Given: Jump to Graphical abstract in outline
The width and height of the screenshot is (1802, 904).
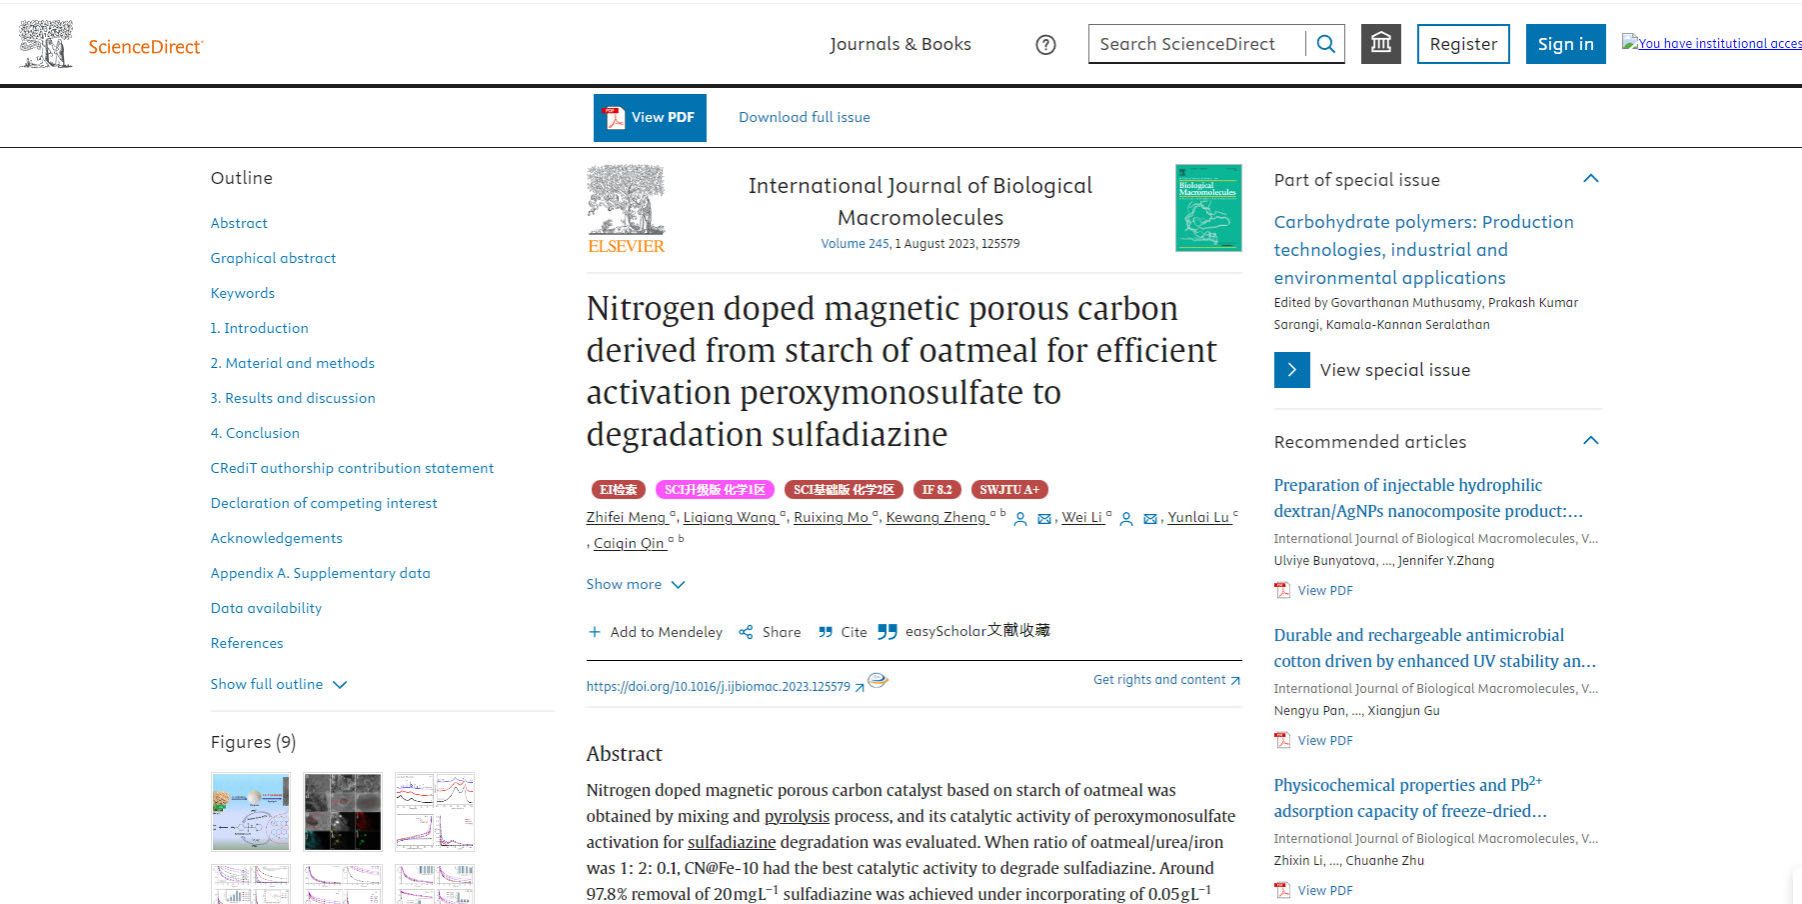Looking at the screenshot, I should pos(273,258).
